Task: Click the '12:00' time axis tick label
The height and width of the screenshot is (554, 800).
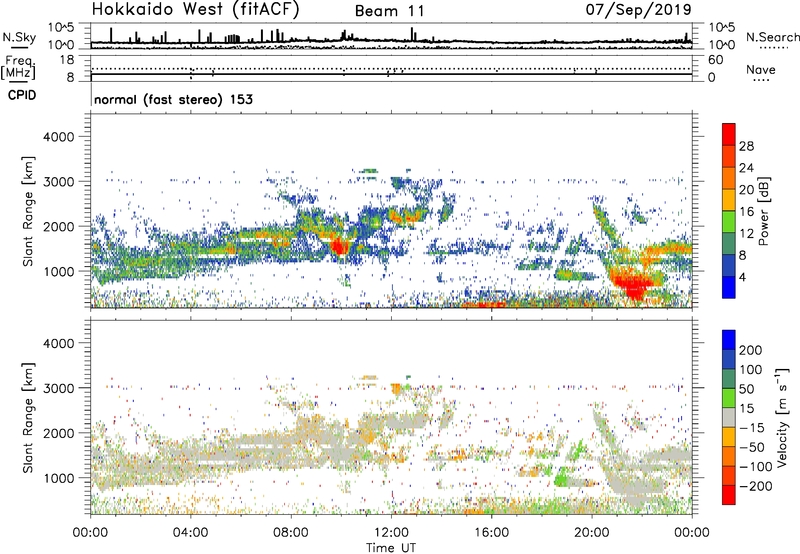Action: pyautogui.click(x=391, y=533)
